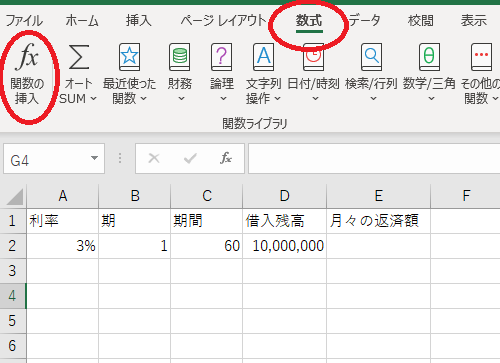Select cell with value 3%
Screen dimensions: 500x363
click(x=63, y=246)
